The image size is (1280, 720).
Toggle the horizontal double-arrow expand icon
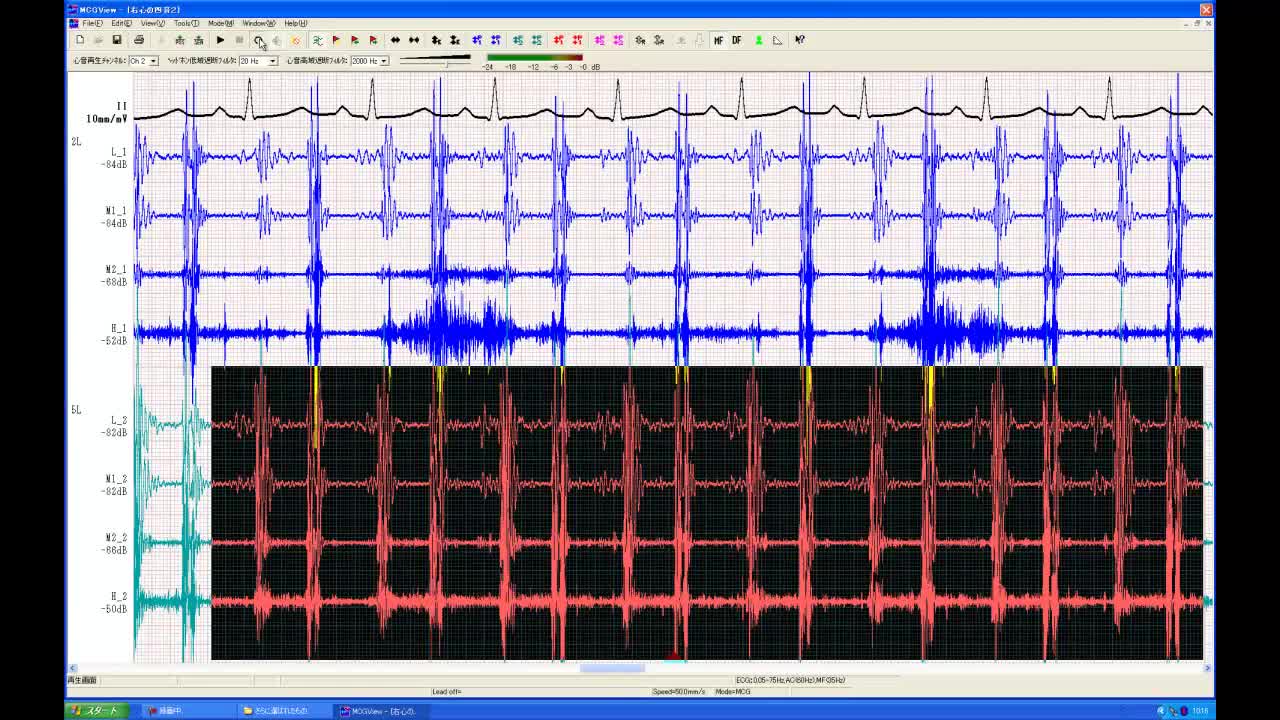coord(395,40)
